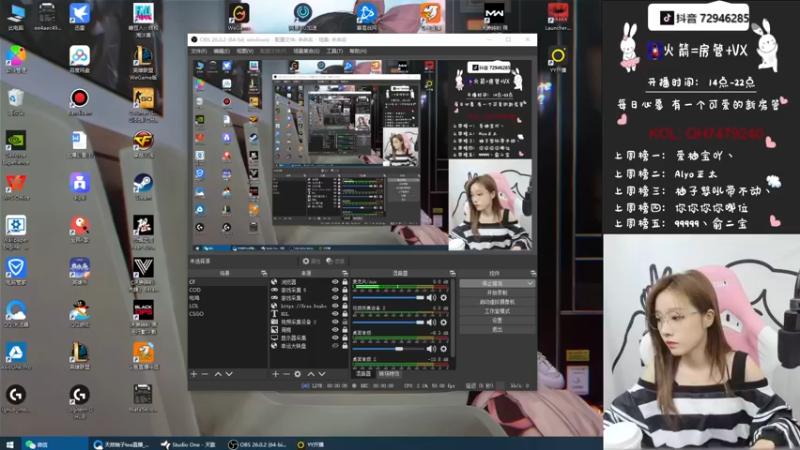Open 桌面音频 mixer settings gear

(x=443, y=349)
